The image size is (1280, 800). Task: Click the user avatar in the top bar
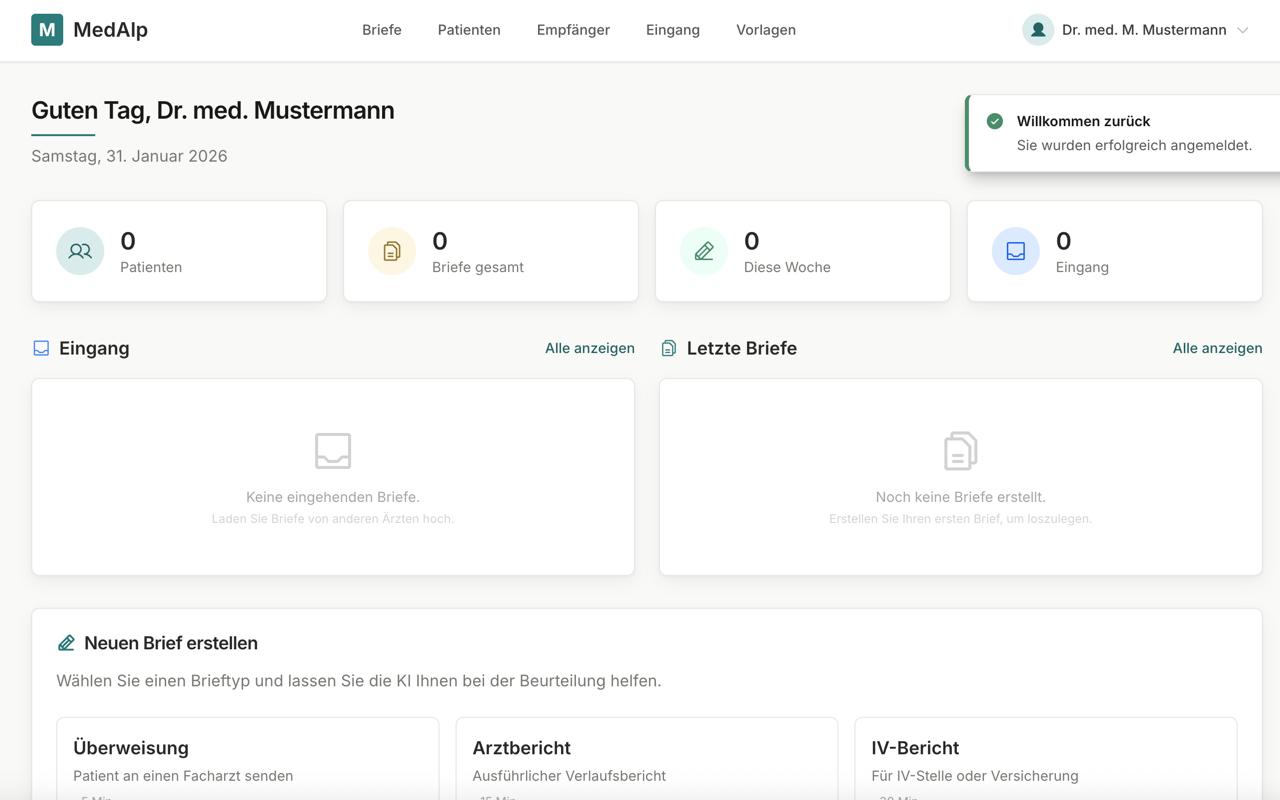1037,29
